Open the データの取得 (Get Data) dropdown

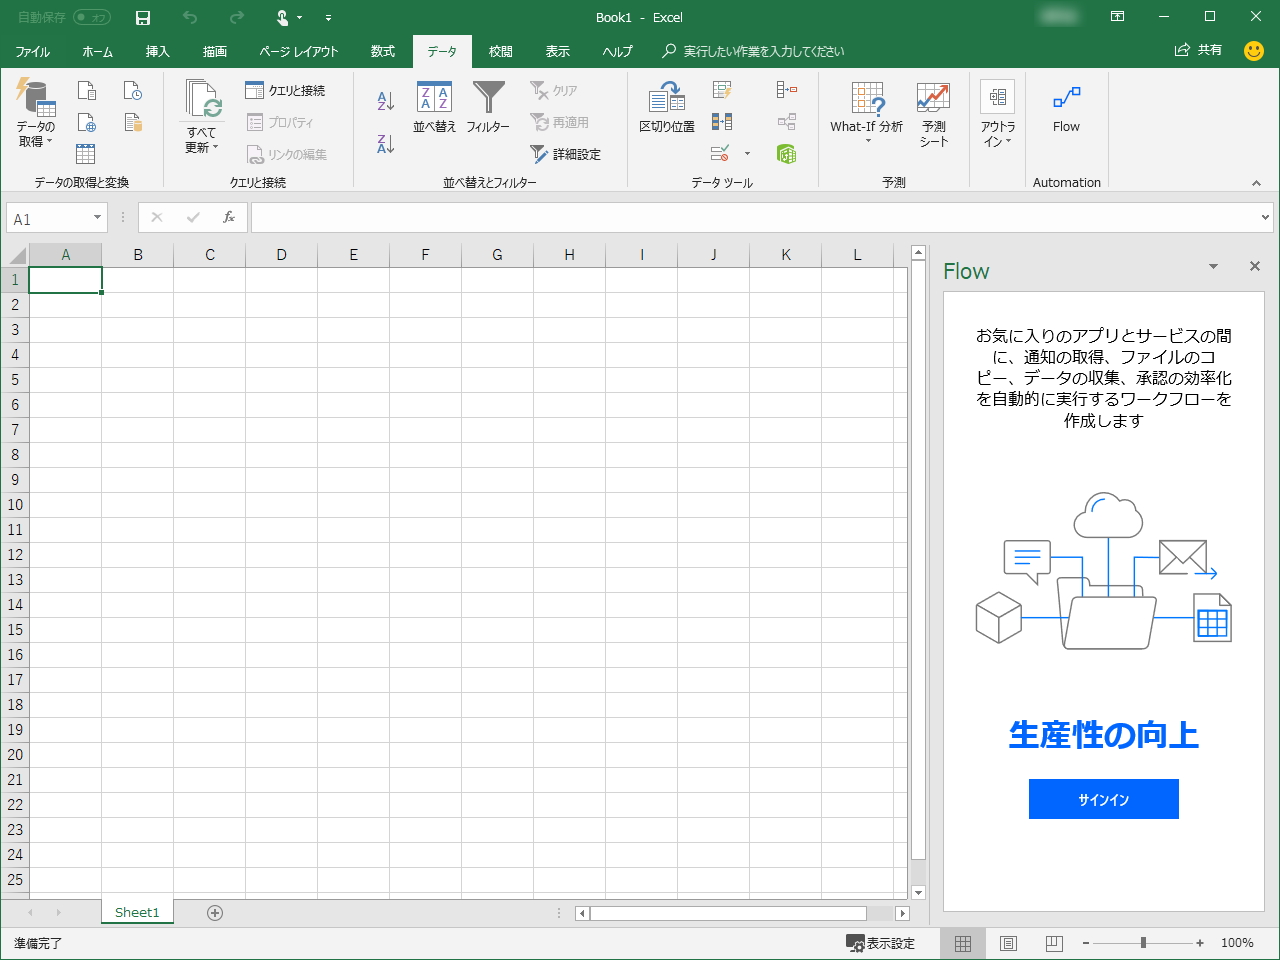click(36, 115)
